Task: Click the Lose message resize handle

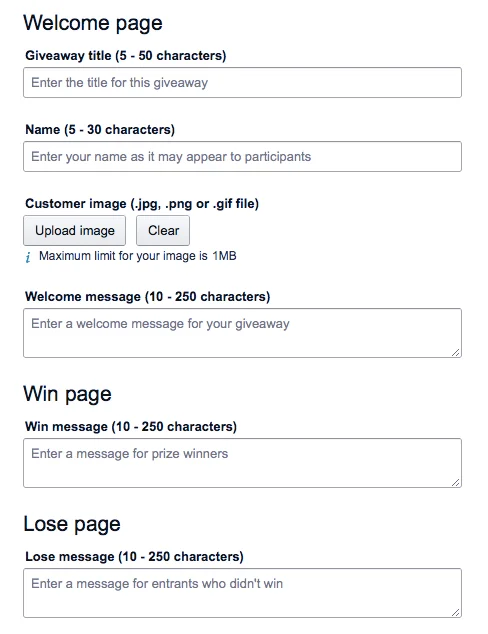Action: [x=456, y=613]
